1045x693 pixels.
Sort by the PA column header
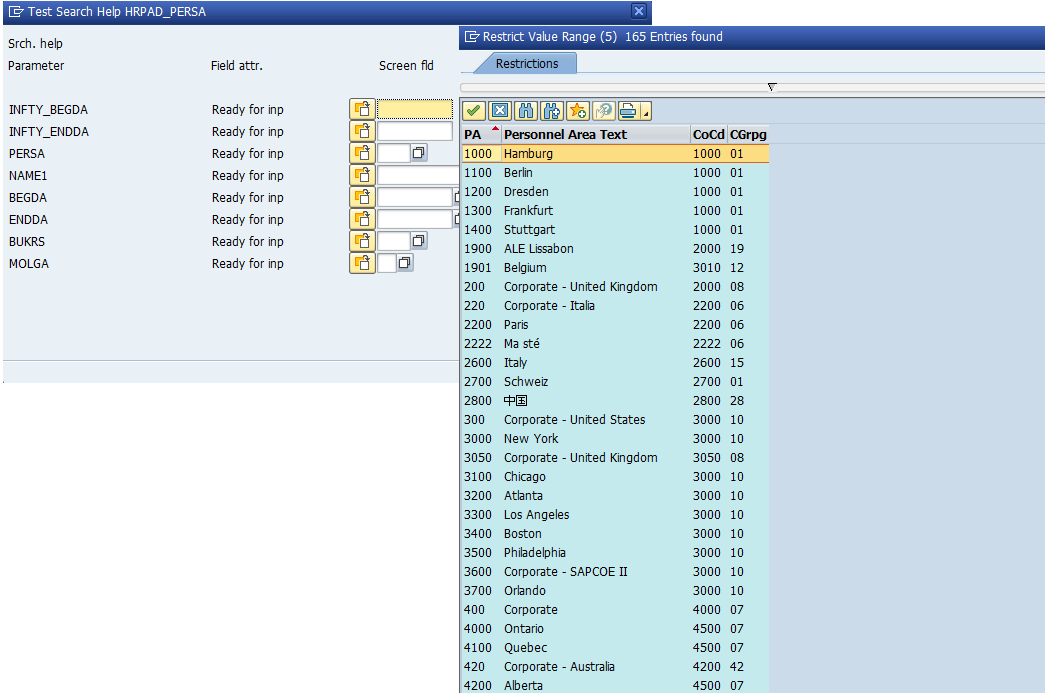[481, 135]
